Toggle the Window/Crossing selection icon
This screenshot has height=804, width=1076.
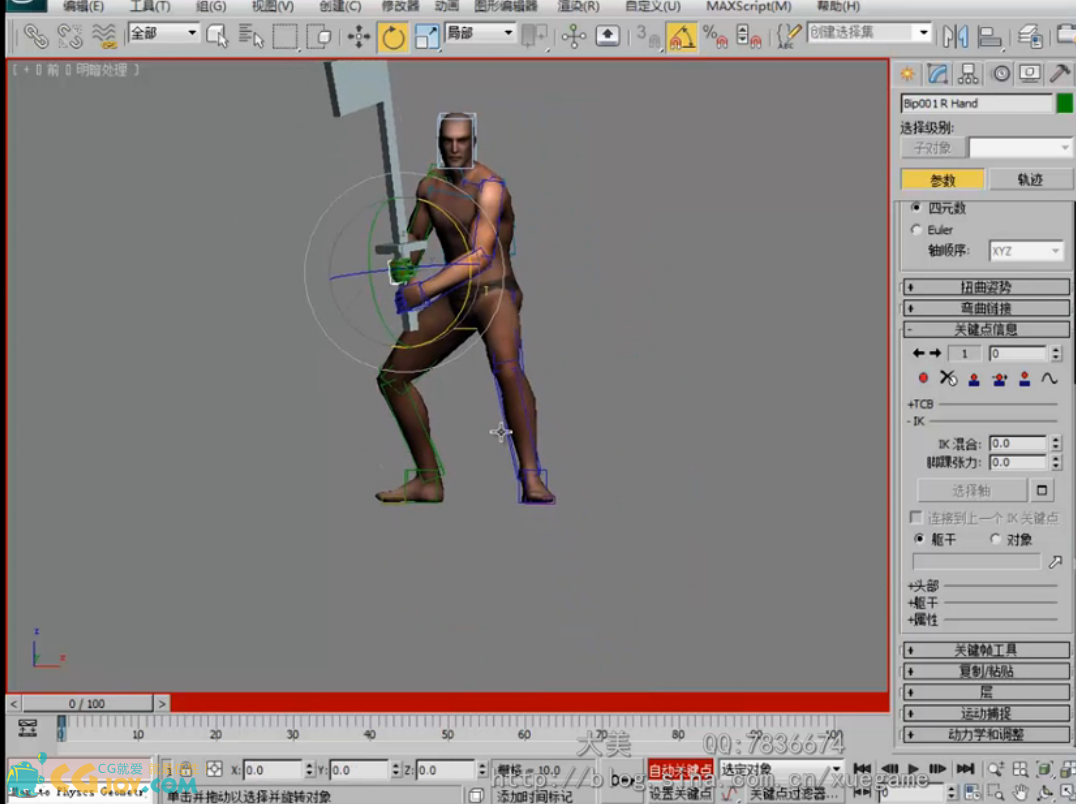[x=319, y=35]
